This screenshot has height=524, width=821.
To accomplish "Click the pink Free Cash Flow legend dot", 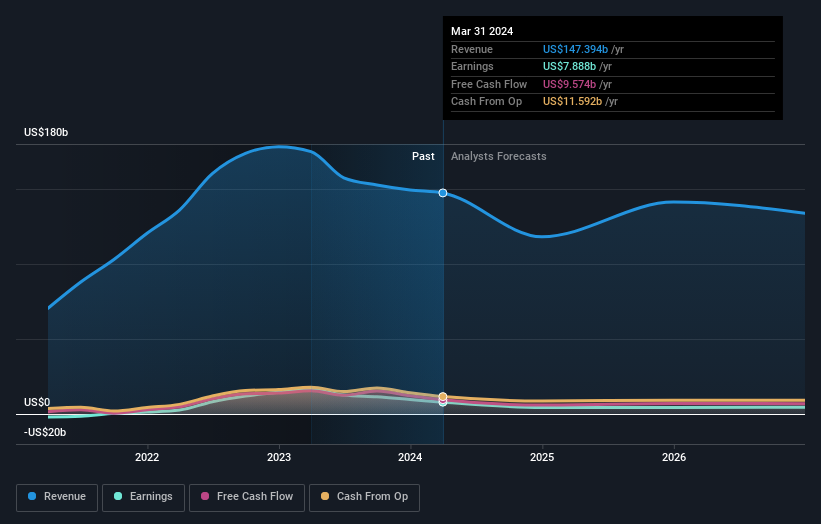I will coord(205,496).
